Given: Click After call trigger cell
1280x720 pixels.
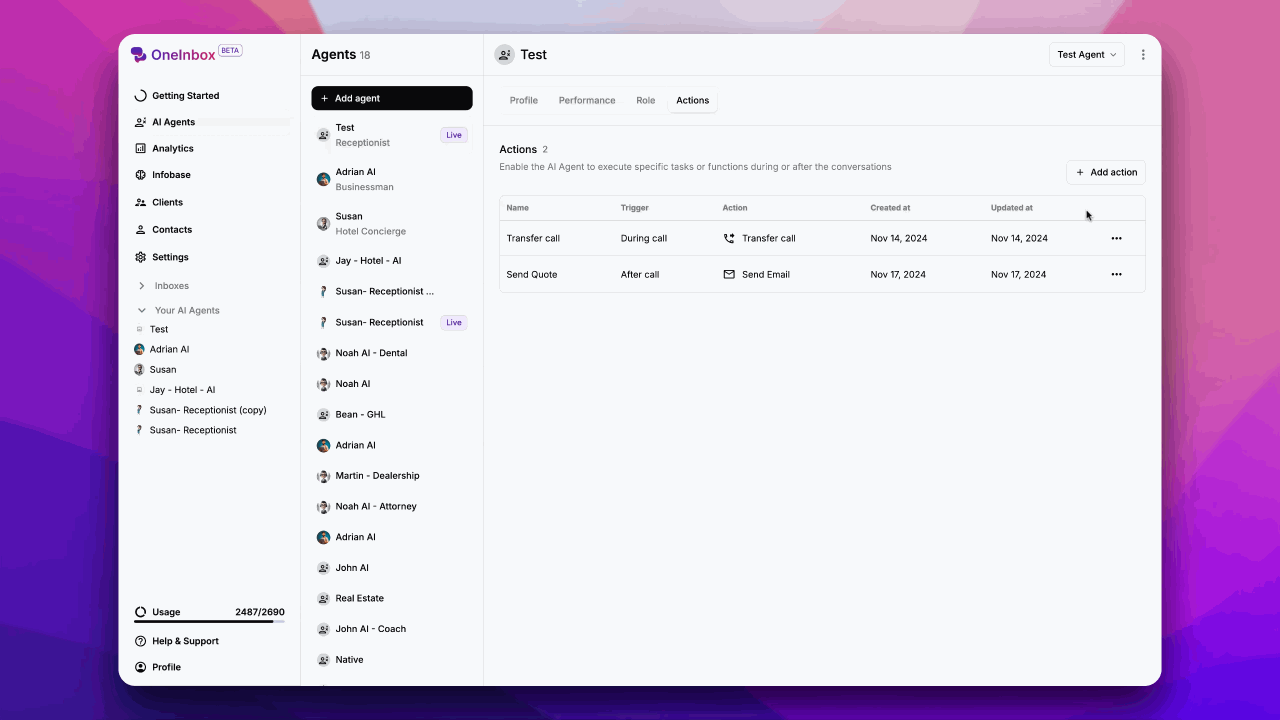Looking at the screenshot, I should point(640,274).
